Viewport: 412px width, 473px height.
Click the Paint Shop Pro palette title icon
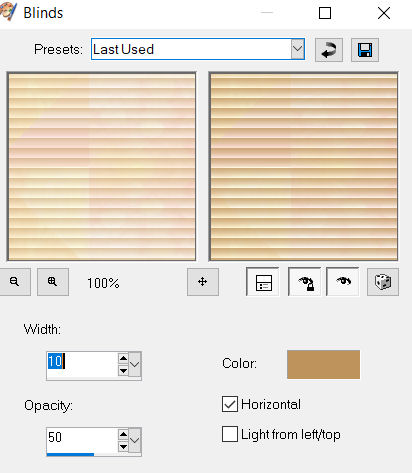8,11
